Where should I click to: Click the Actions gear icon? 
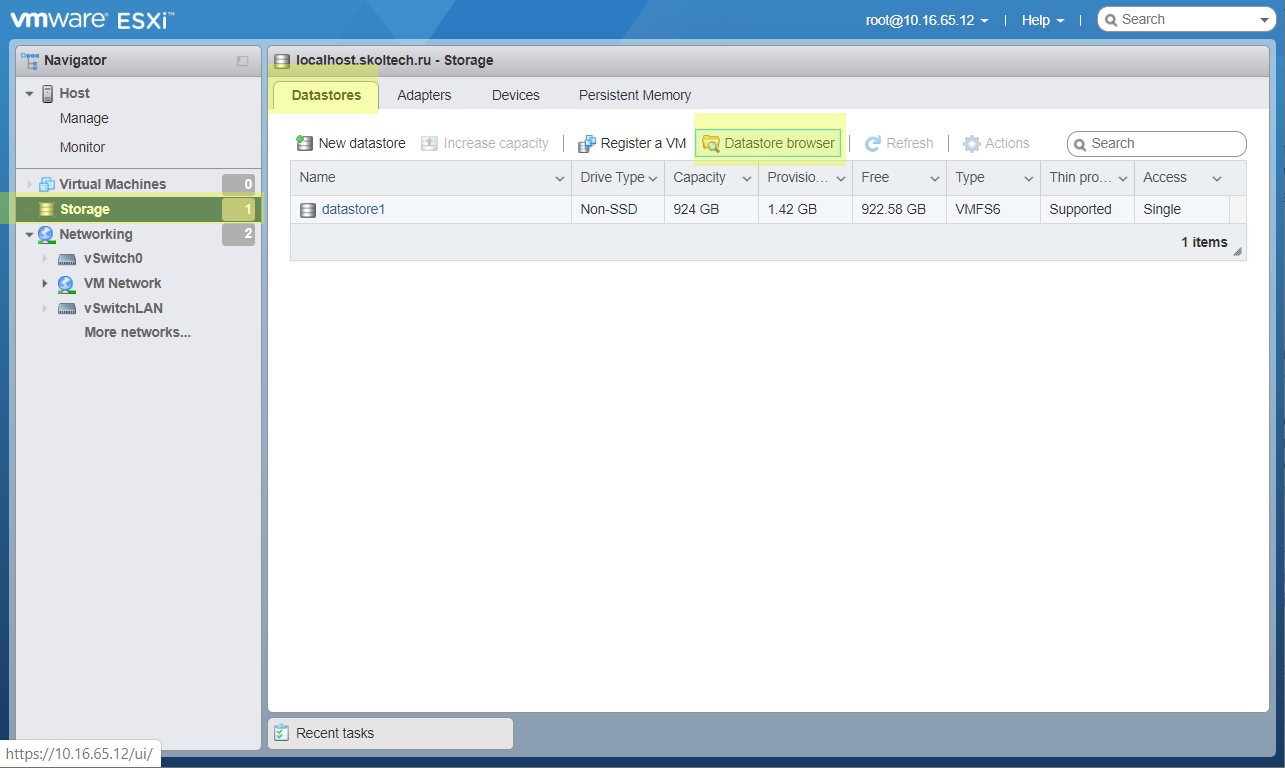(x=971, y=144)
